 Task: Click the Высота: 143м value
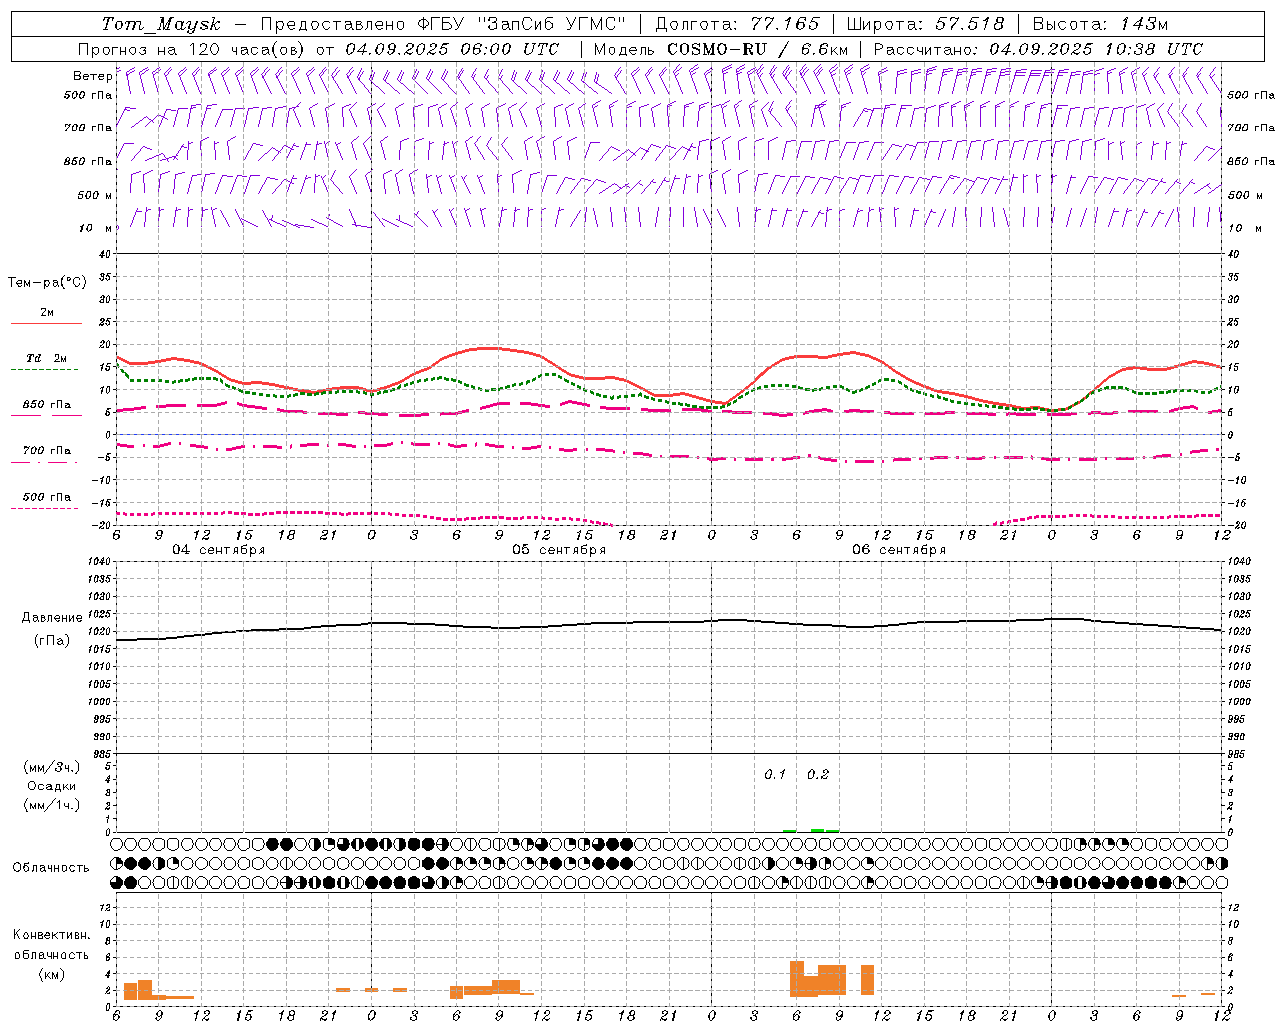coord(1100,24)
